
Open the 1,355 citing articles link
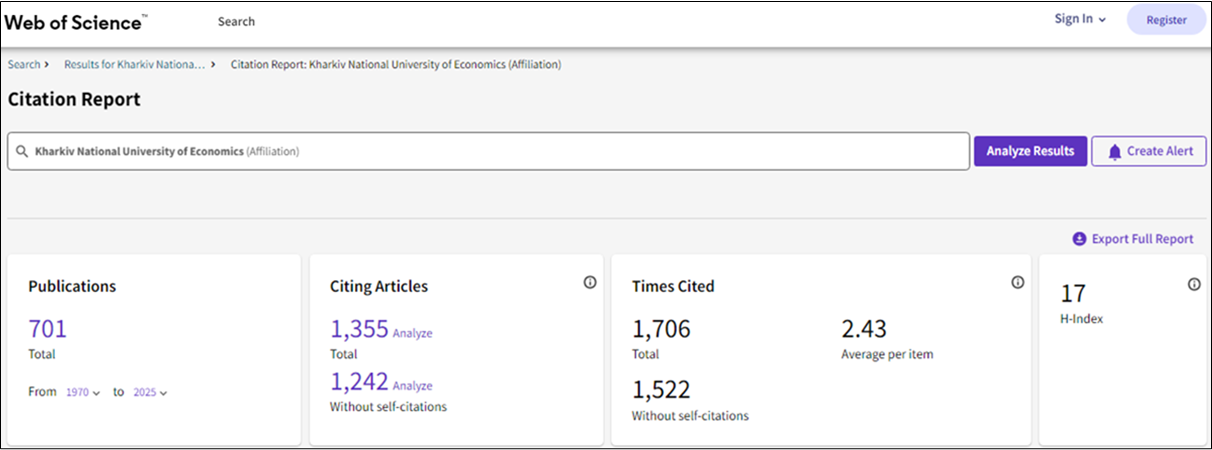359,328
